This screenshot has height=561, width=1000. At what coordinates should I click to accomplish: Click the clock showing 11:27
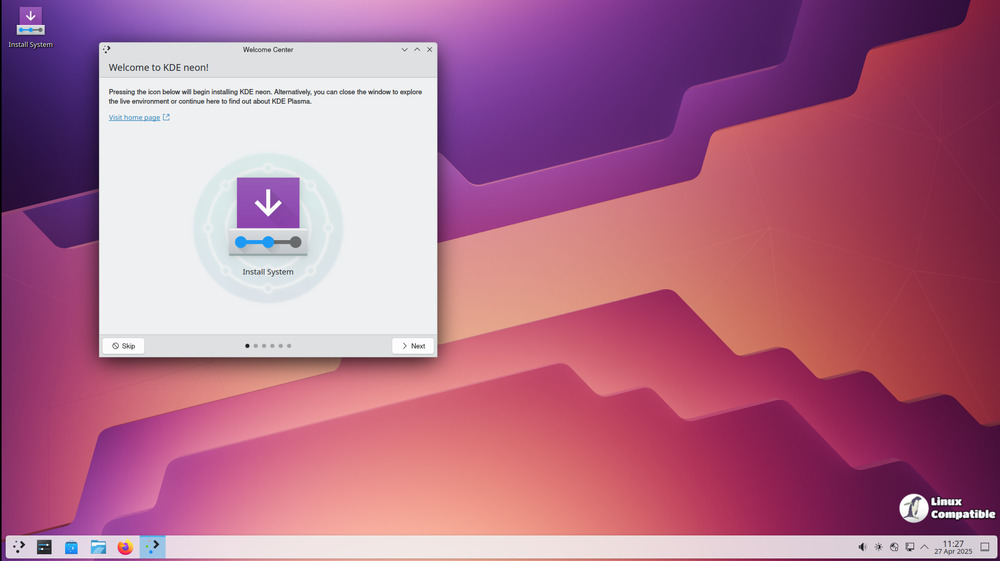point(953,547)
